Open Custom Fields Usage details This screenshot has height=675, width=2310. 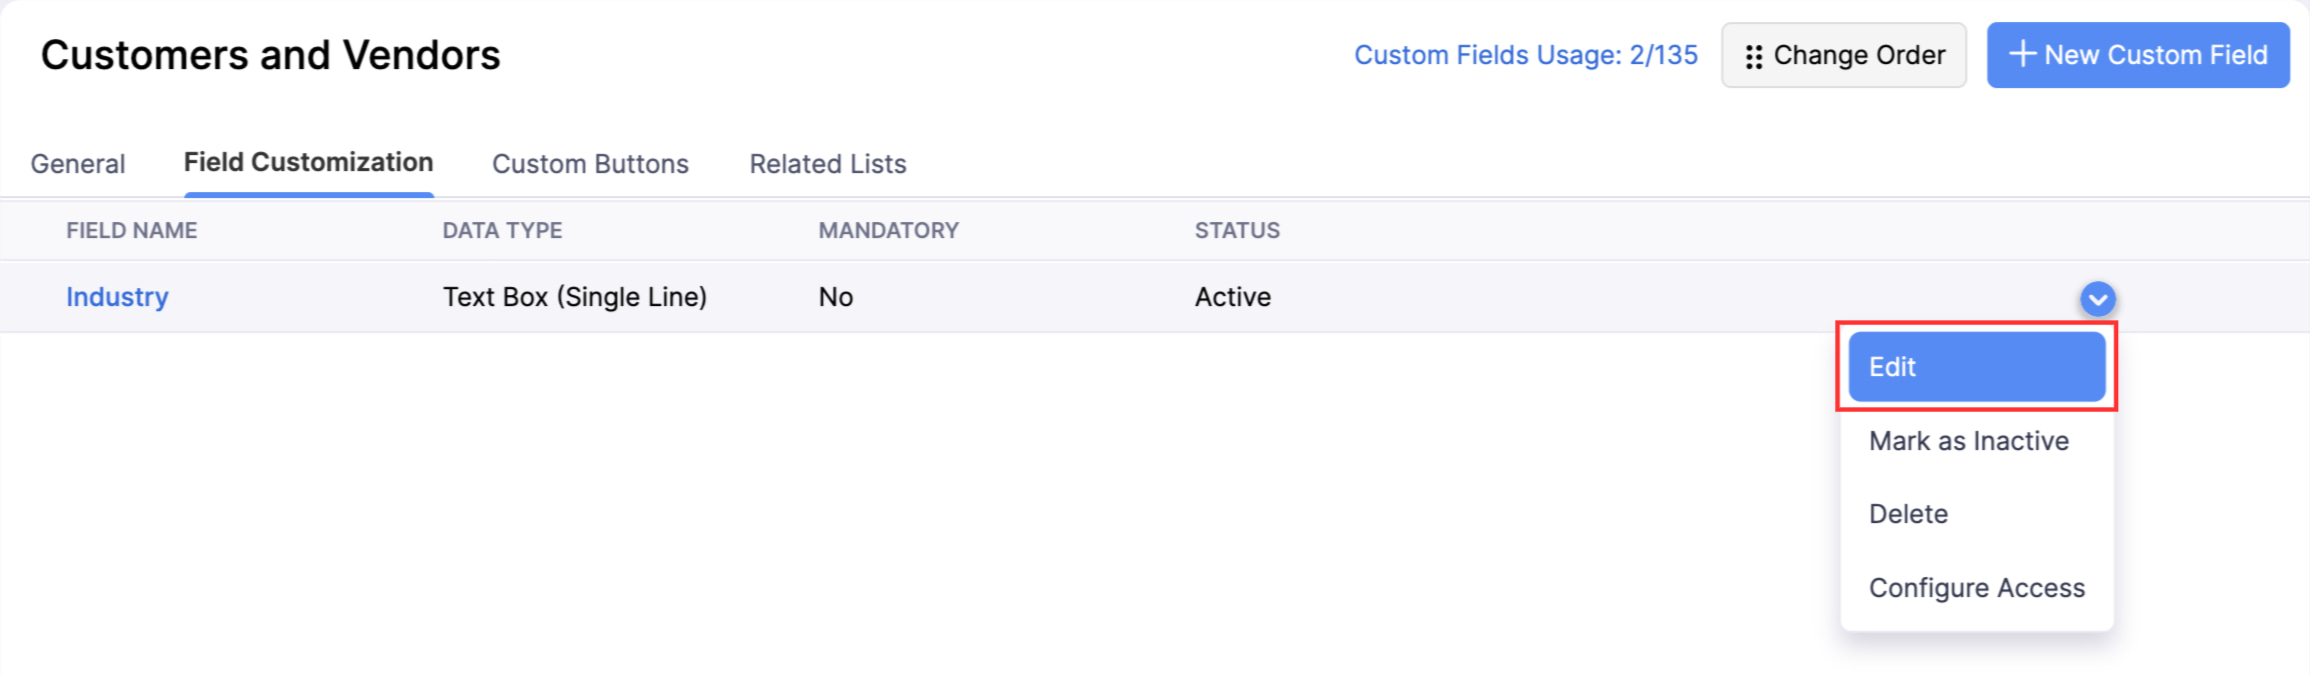[1526, 55]
